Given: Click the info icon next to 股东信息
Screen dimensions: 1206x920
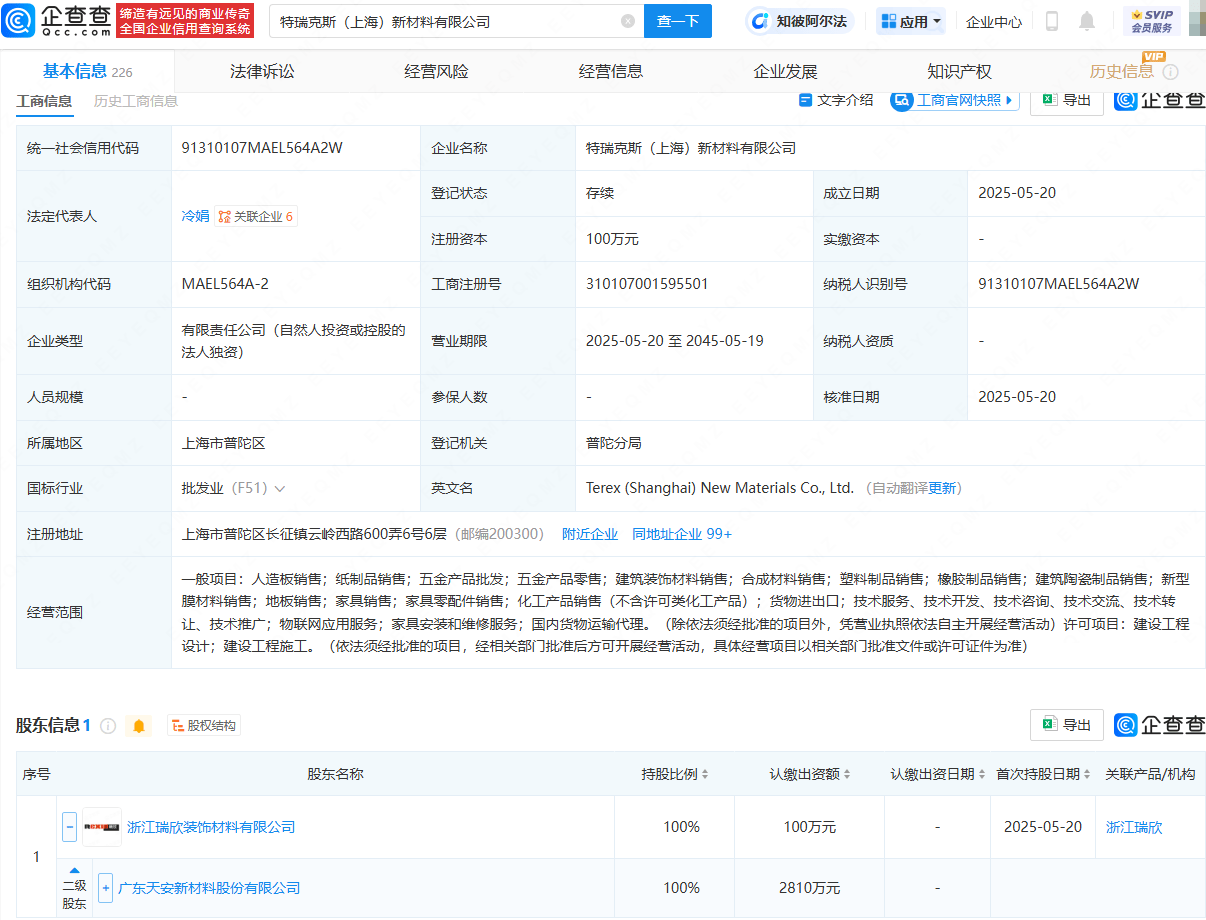Looking at the screenshot, I should click(108, 726).
